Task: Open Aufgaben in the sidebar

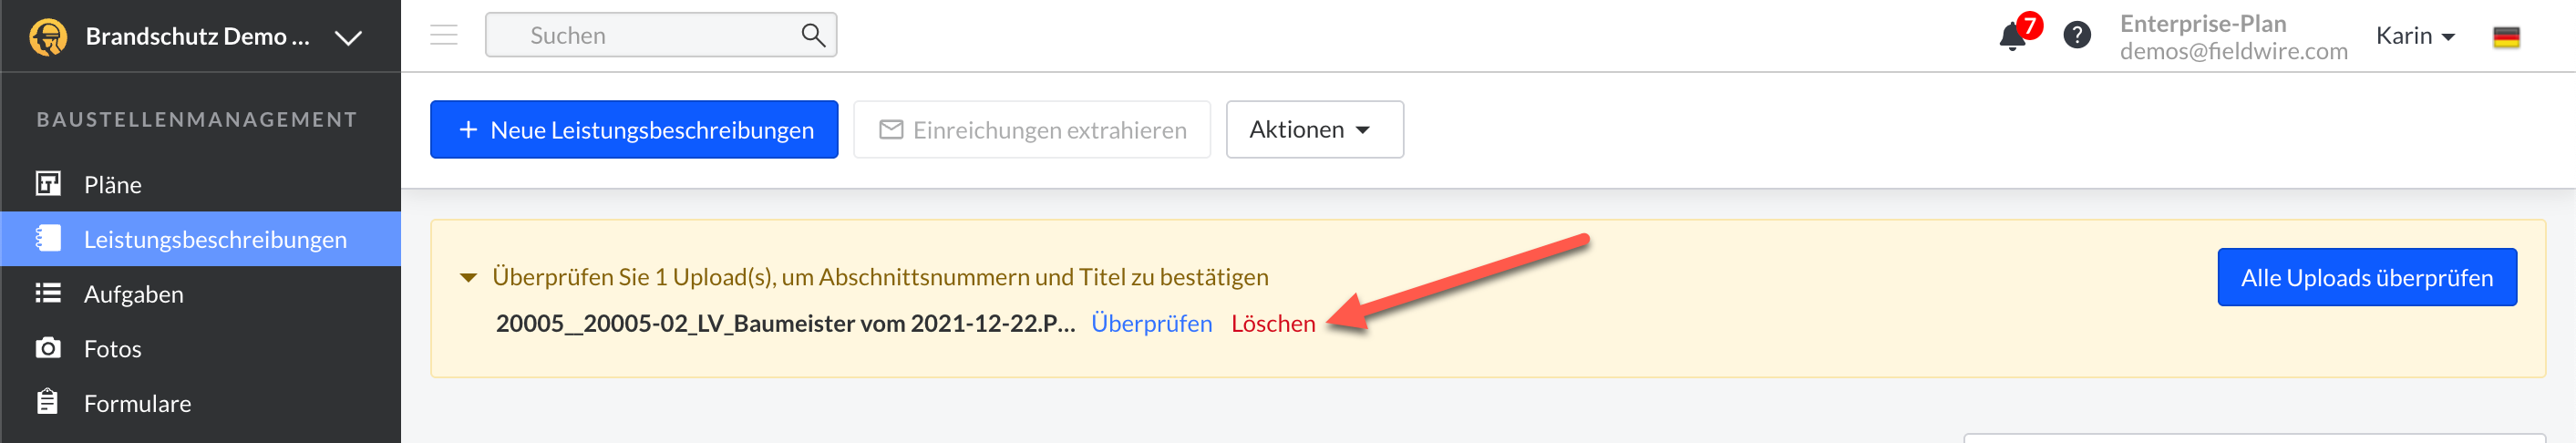Action: pyautogui.click(x=134, y=294)
